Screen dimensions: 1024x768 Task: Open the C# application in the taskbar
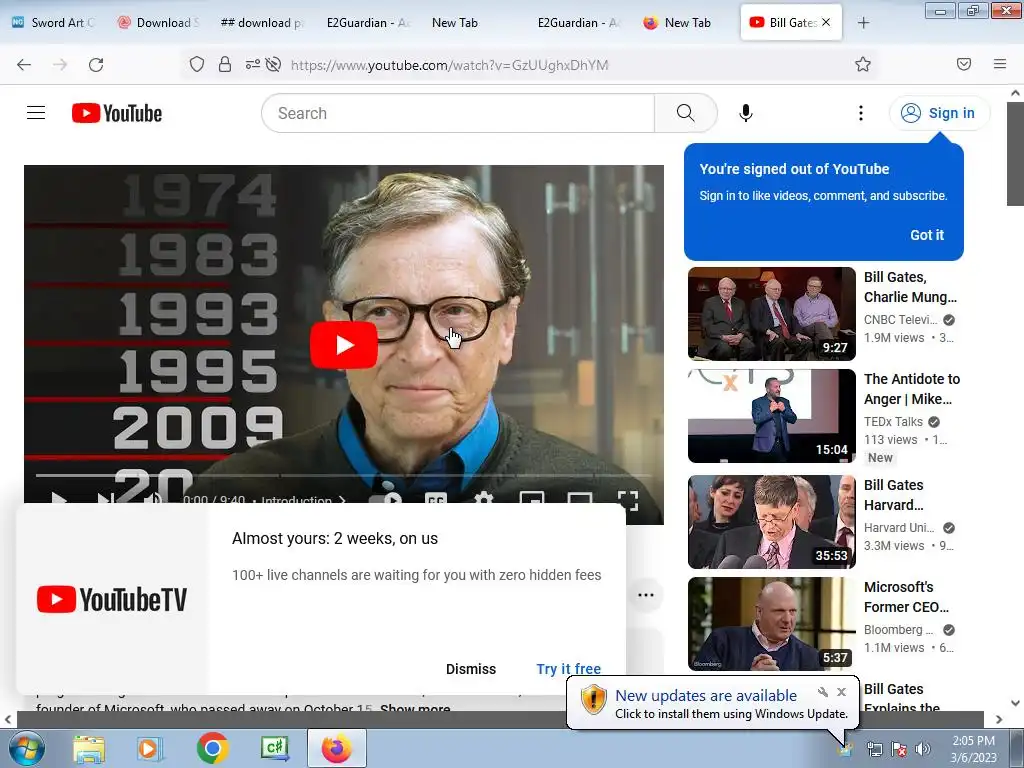pos(275,748)
